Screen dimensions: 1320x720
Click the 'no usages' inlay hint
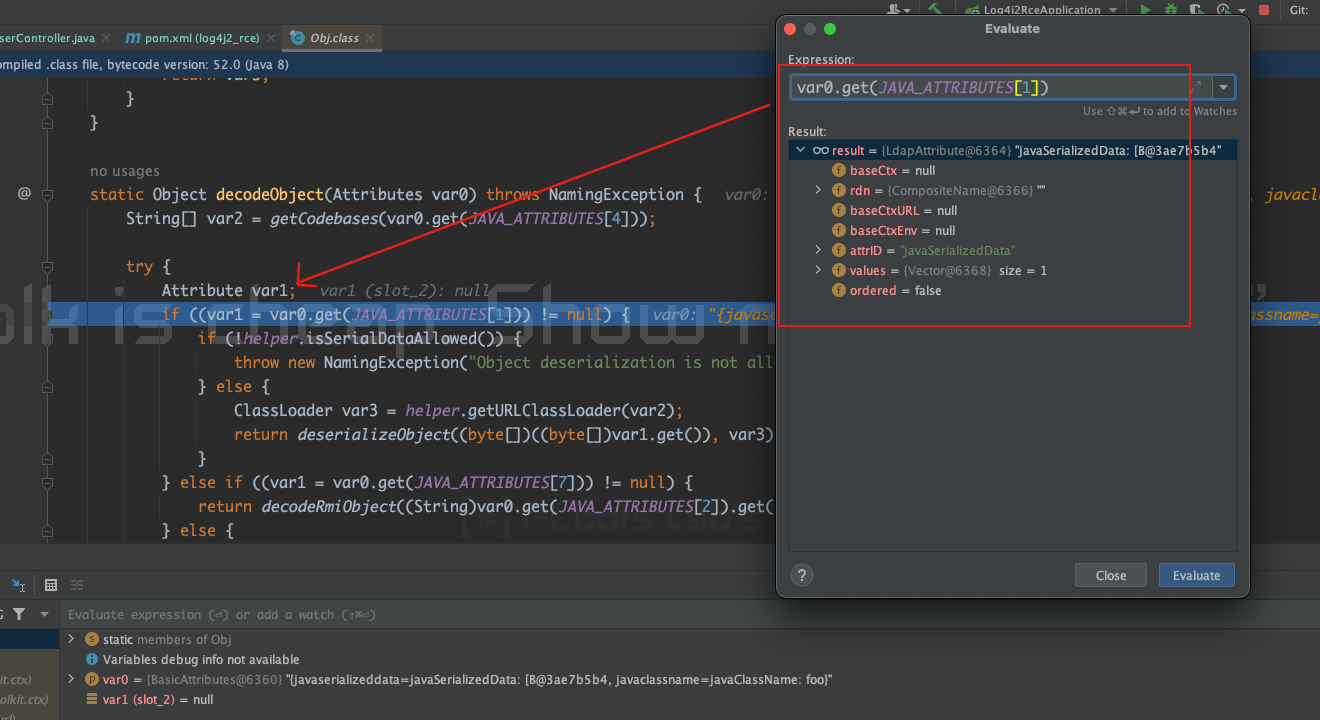(124, 171)
